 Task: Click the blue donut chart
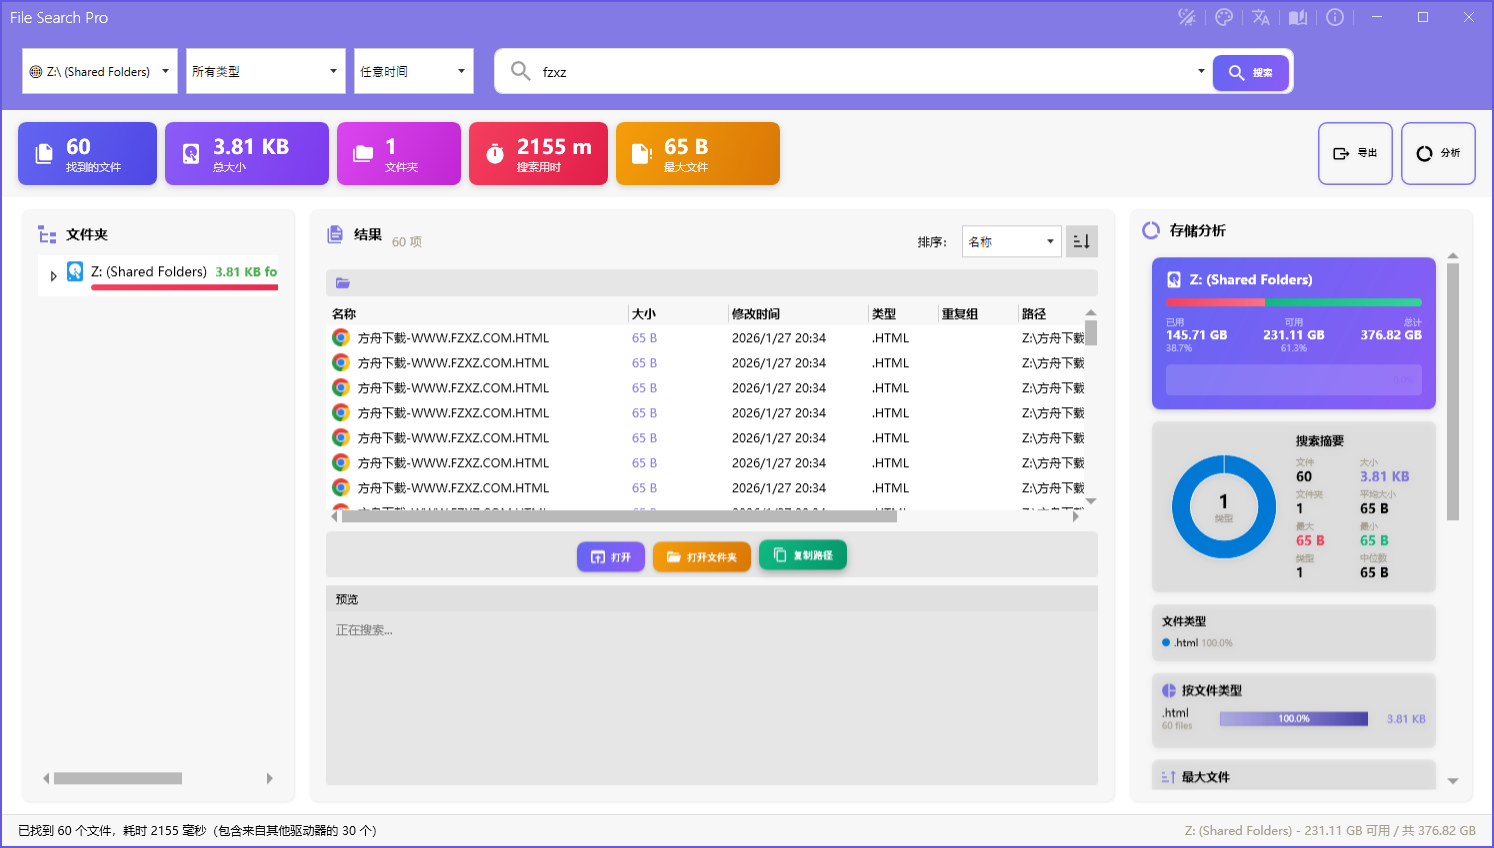coord(1224,507)
